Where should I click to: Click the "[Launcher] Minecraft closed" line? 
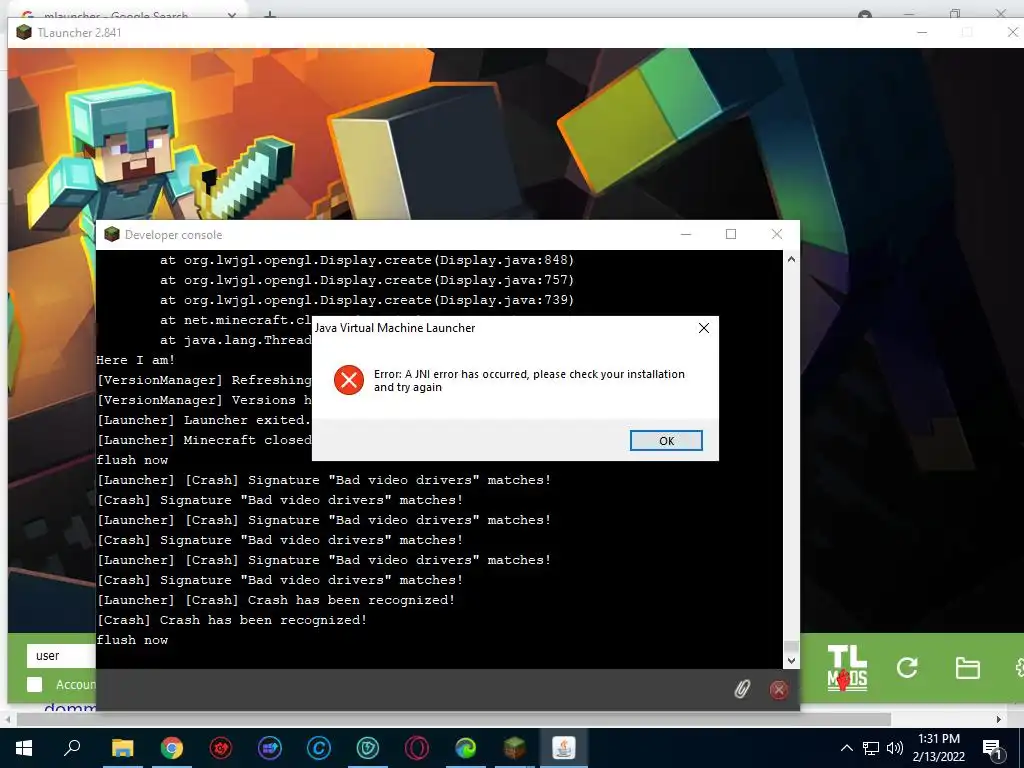204,440
